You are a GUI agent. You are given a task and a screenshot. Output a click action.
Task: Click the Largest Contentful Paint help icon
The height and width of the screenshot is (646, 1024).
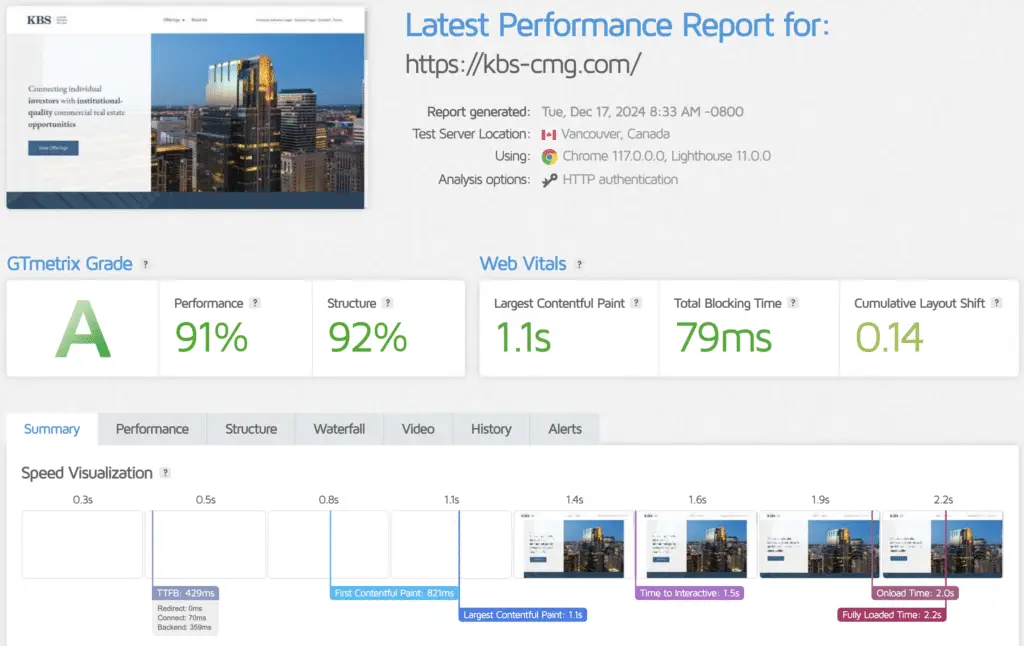pyautogui.click(x=636, y=303)
